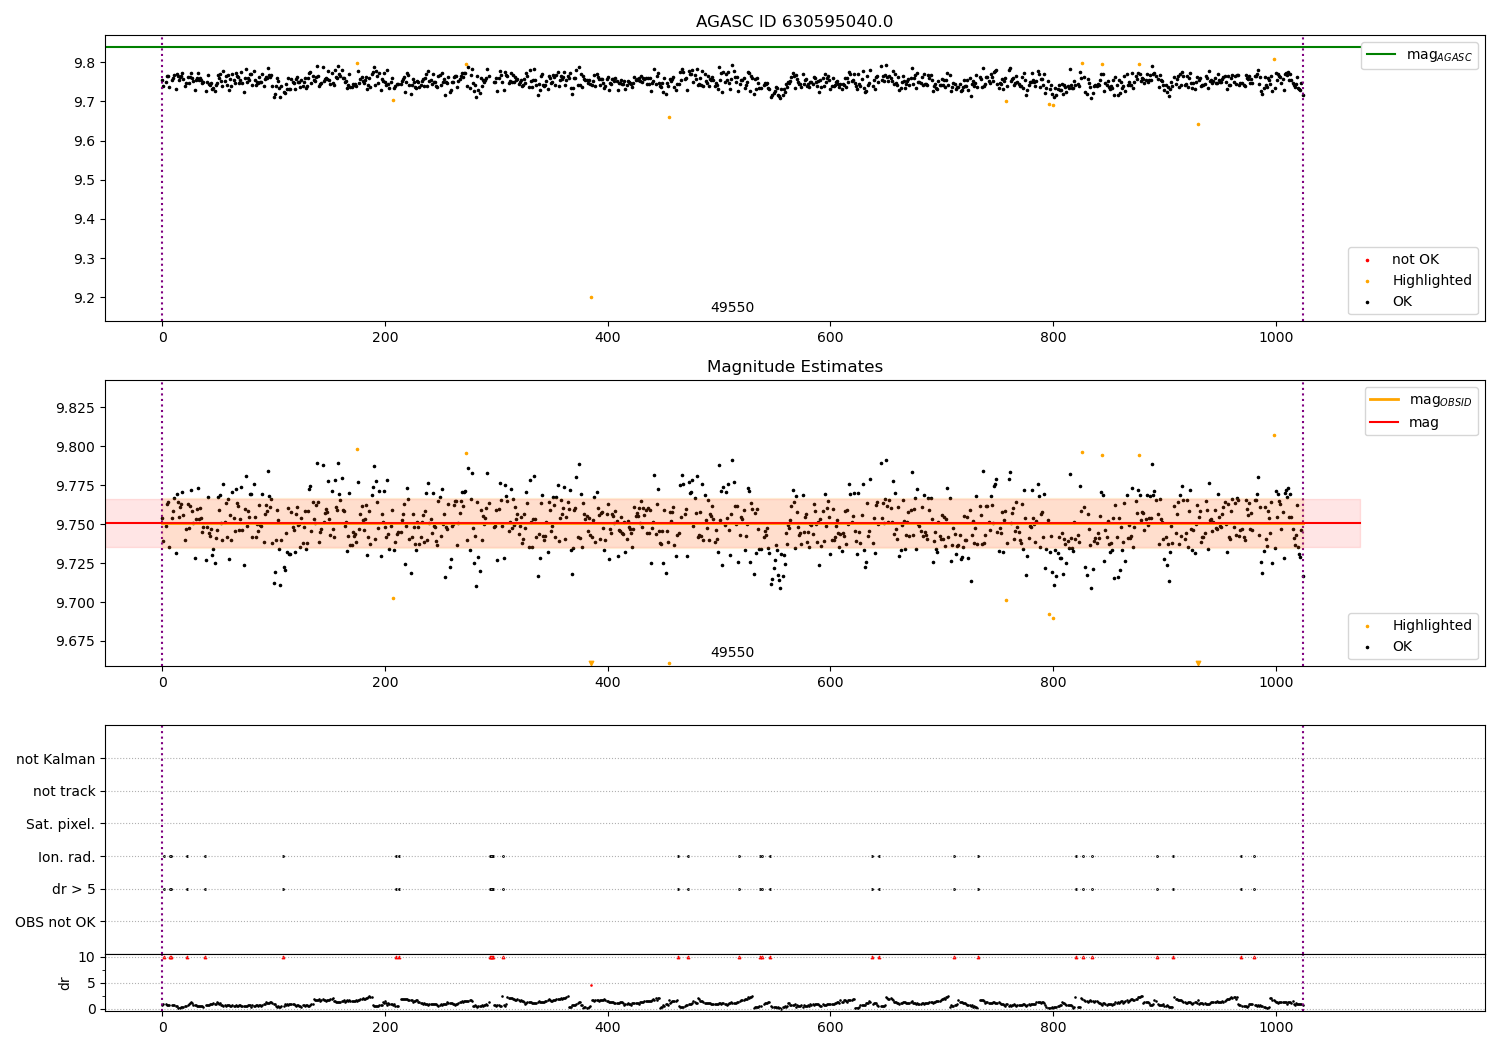Click the '5' tick on dr axis
Screen dimensions: 1500x1050
[x=92, y=984]
